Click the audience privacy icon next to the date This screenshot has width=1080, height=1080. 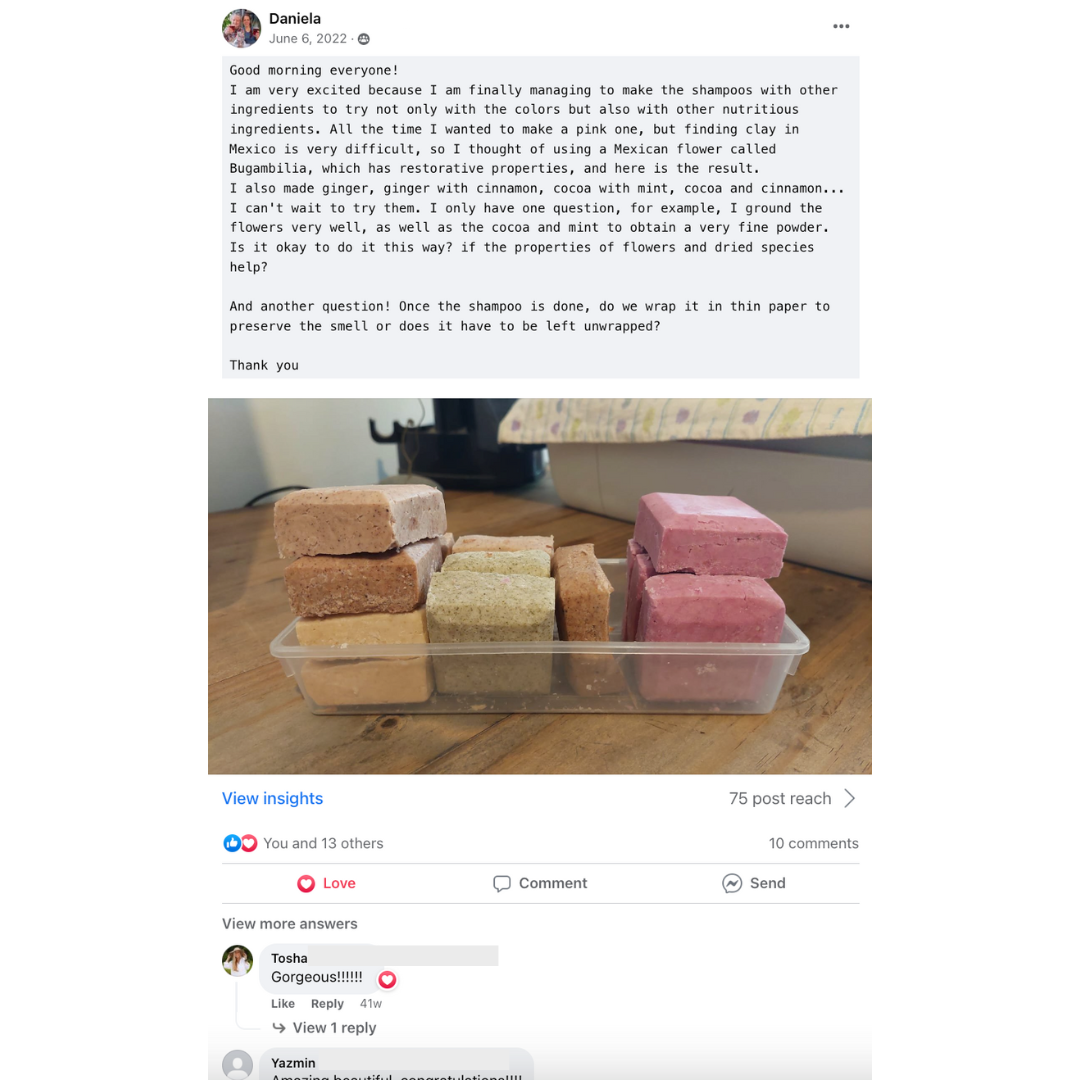click(x=364, y=39)
